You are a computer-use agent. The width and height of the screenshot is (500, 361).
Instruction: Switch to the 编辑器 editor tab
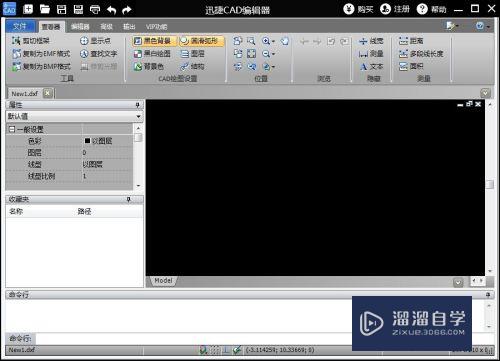80,27
